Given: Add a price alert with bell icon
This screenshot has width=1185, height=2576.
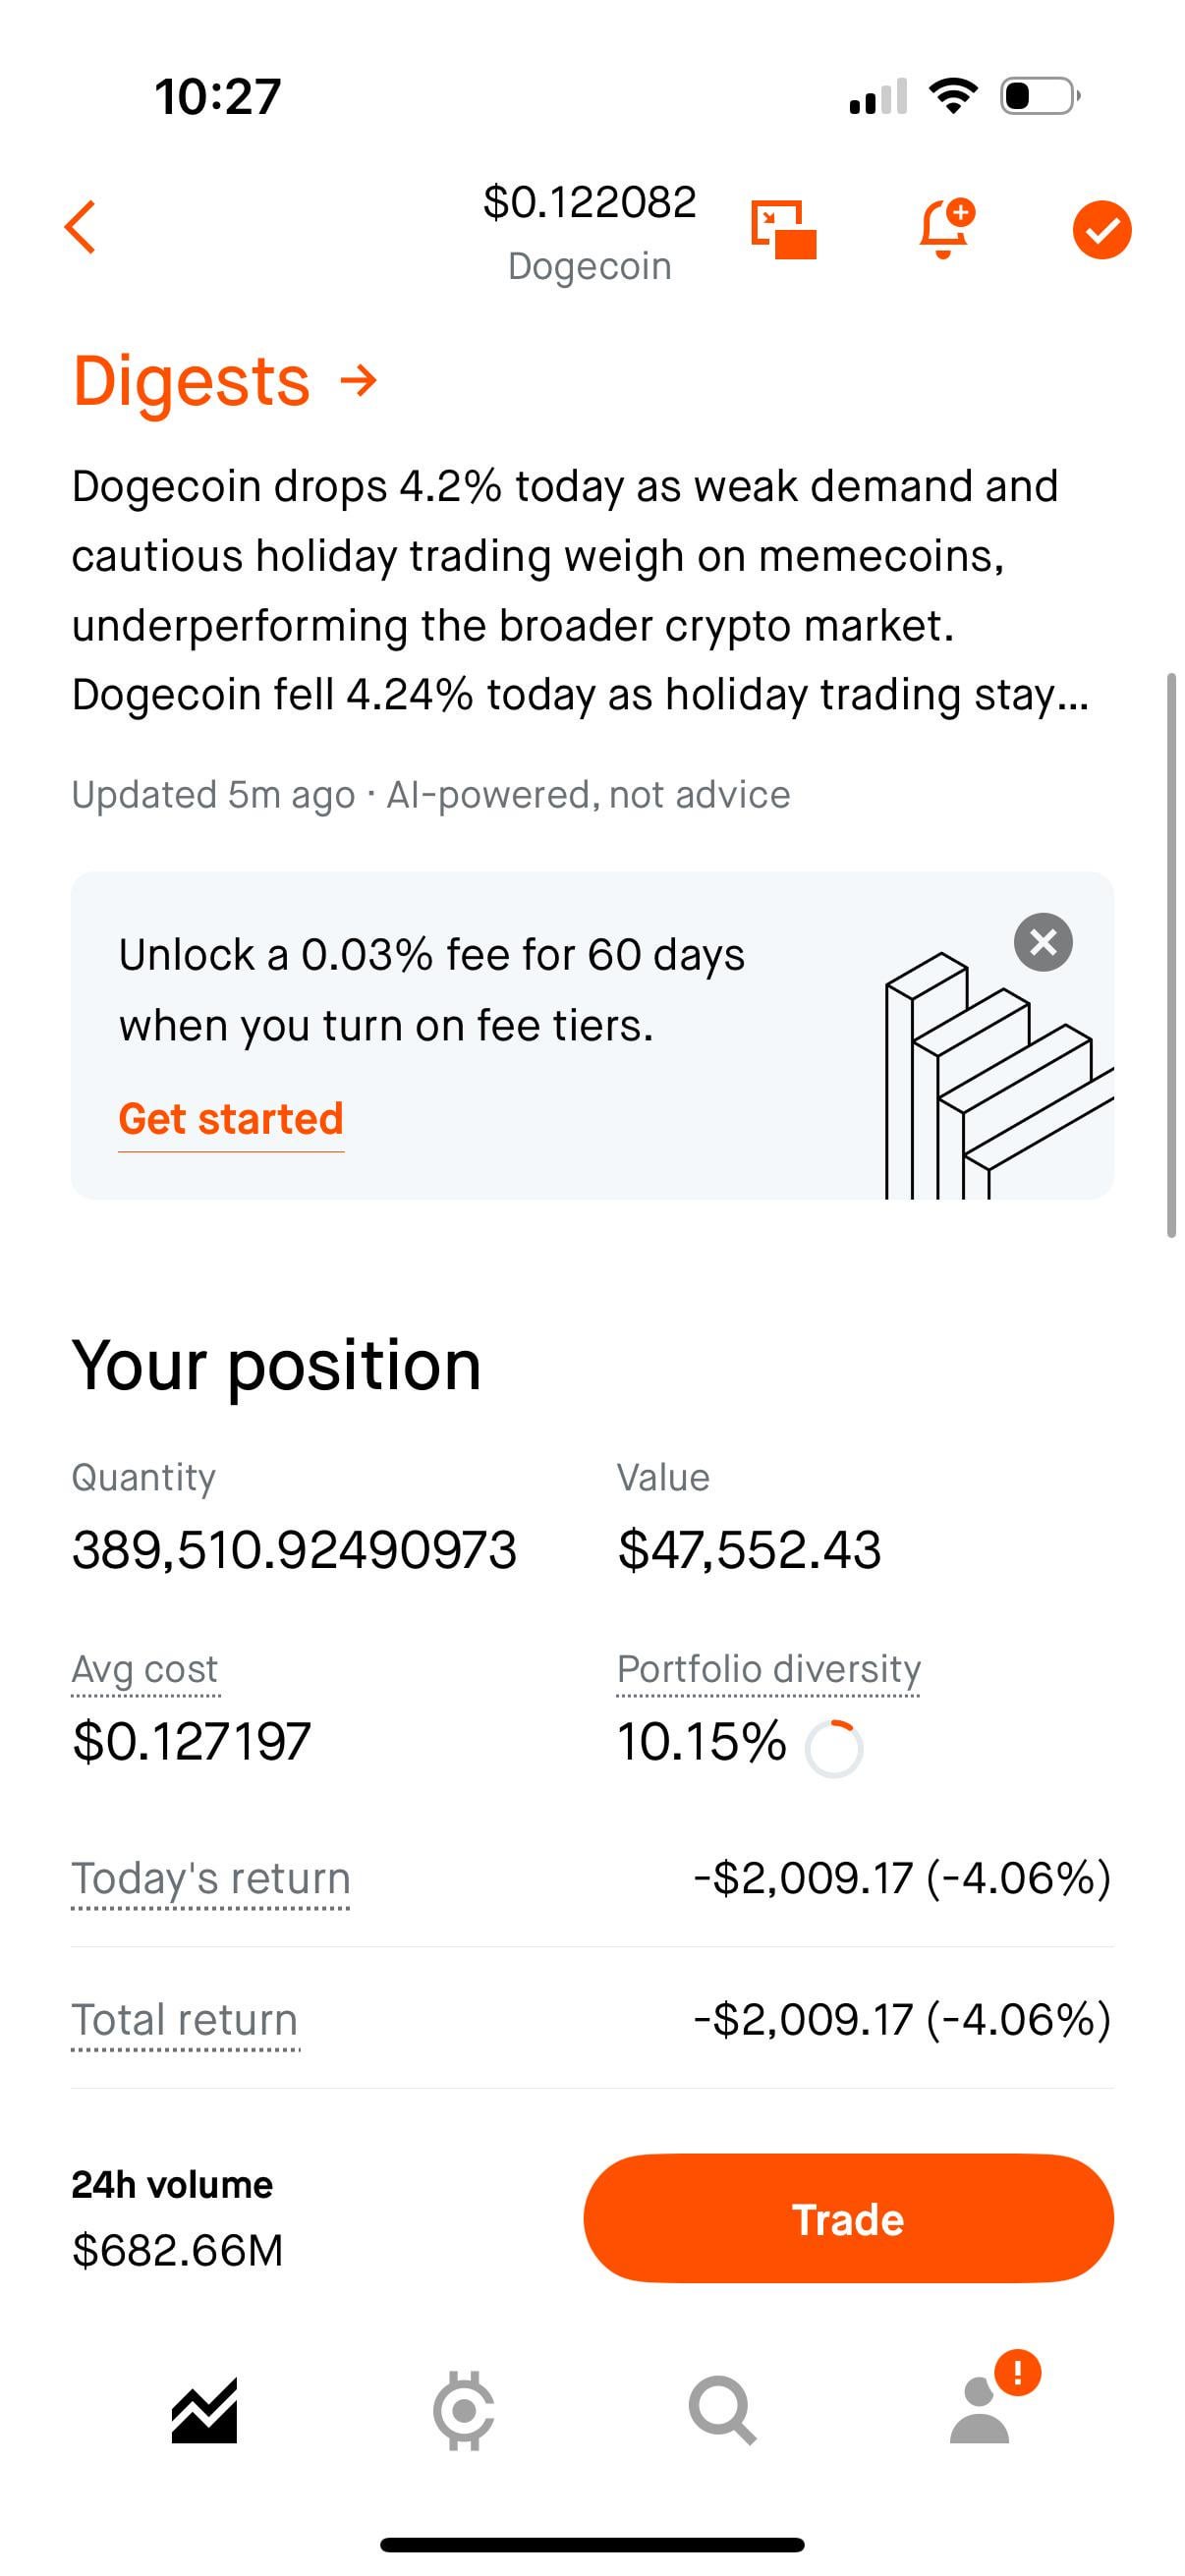Looking at the screenshot, I should tap(944, 228).
